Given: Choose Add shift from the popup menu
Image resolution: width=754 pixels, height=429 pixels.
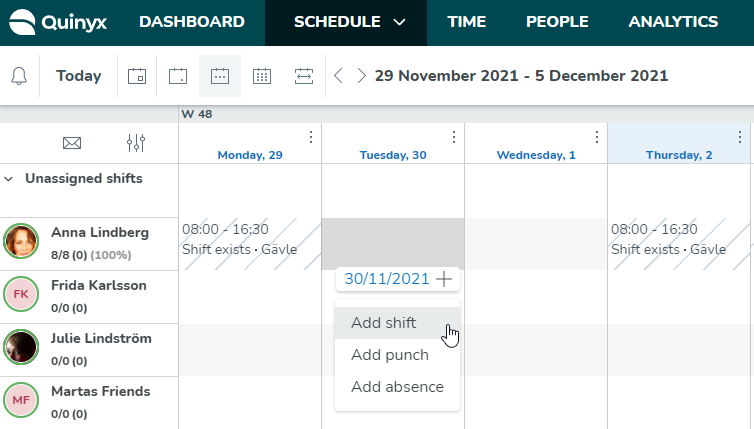Looking at the screenshot, I should pos(397,323).
